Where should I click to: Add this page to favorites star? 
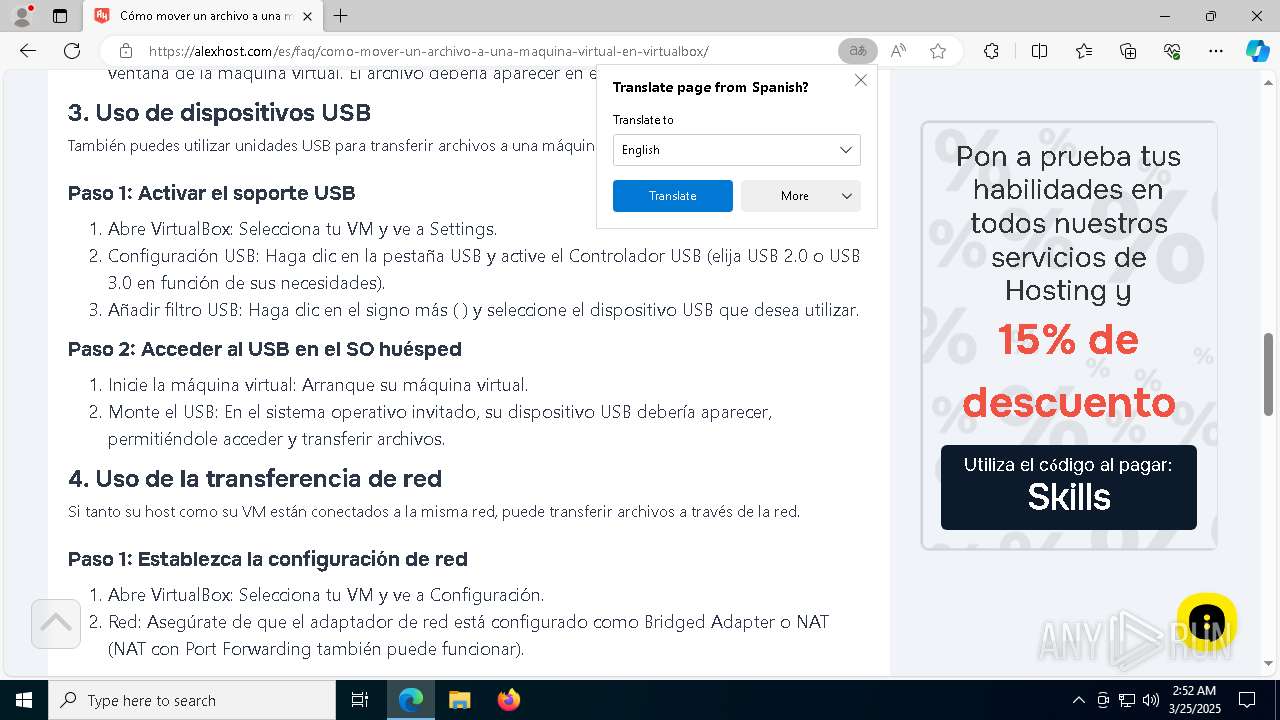click(x=938, y=51)
